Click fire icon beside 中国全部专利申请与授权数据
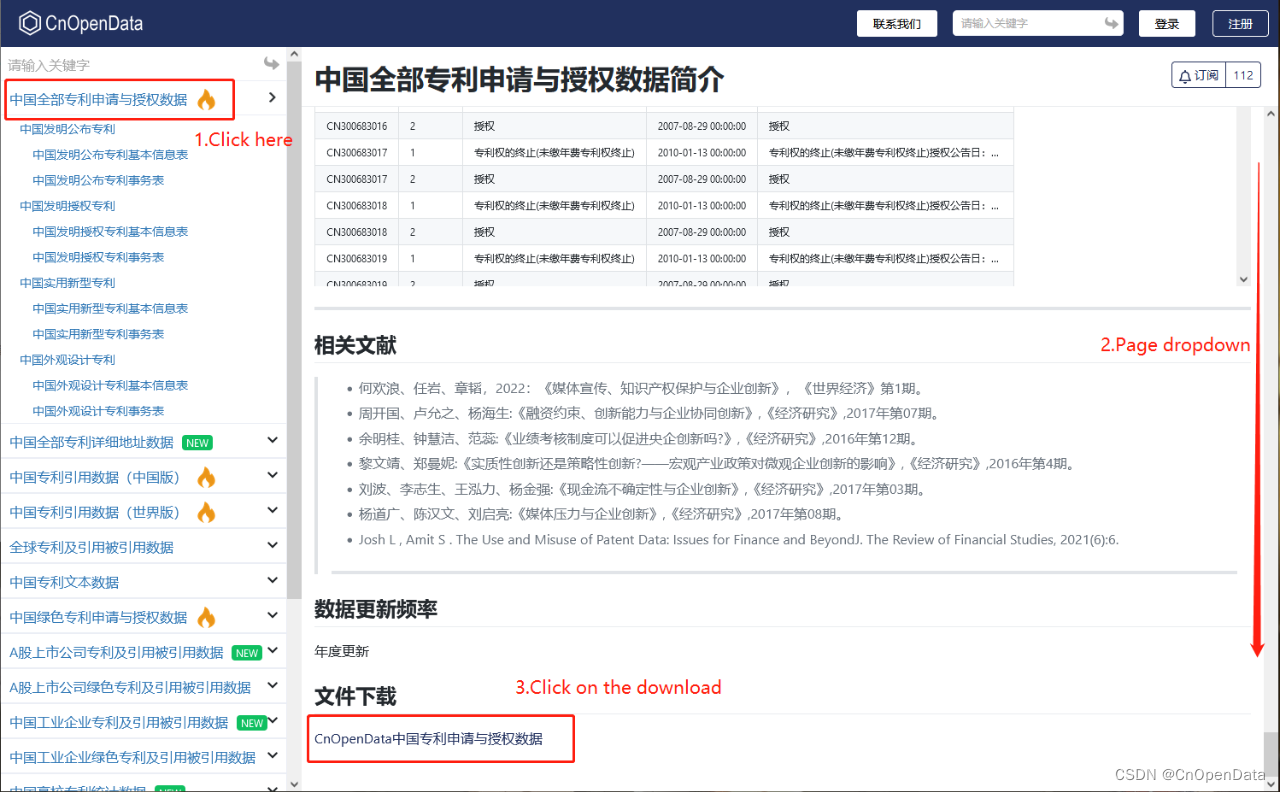 (x=206, y=99)
